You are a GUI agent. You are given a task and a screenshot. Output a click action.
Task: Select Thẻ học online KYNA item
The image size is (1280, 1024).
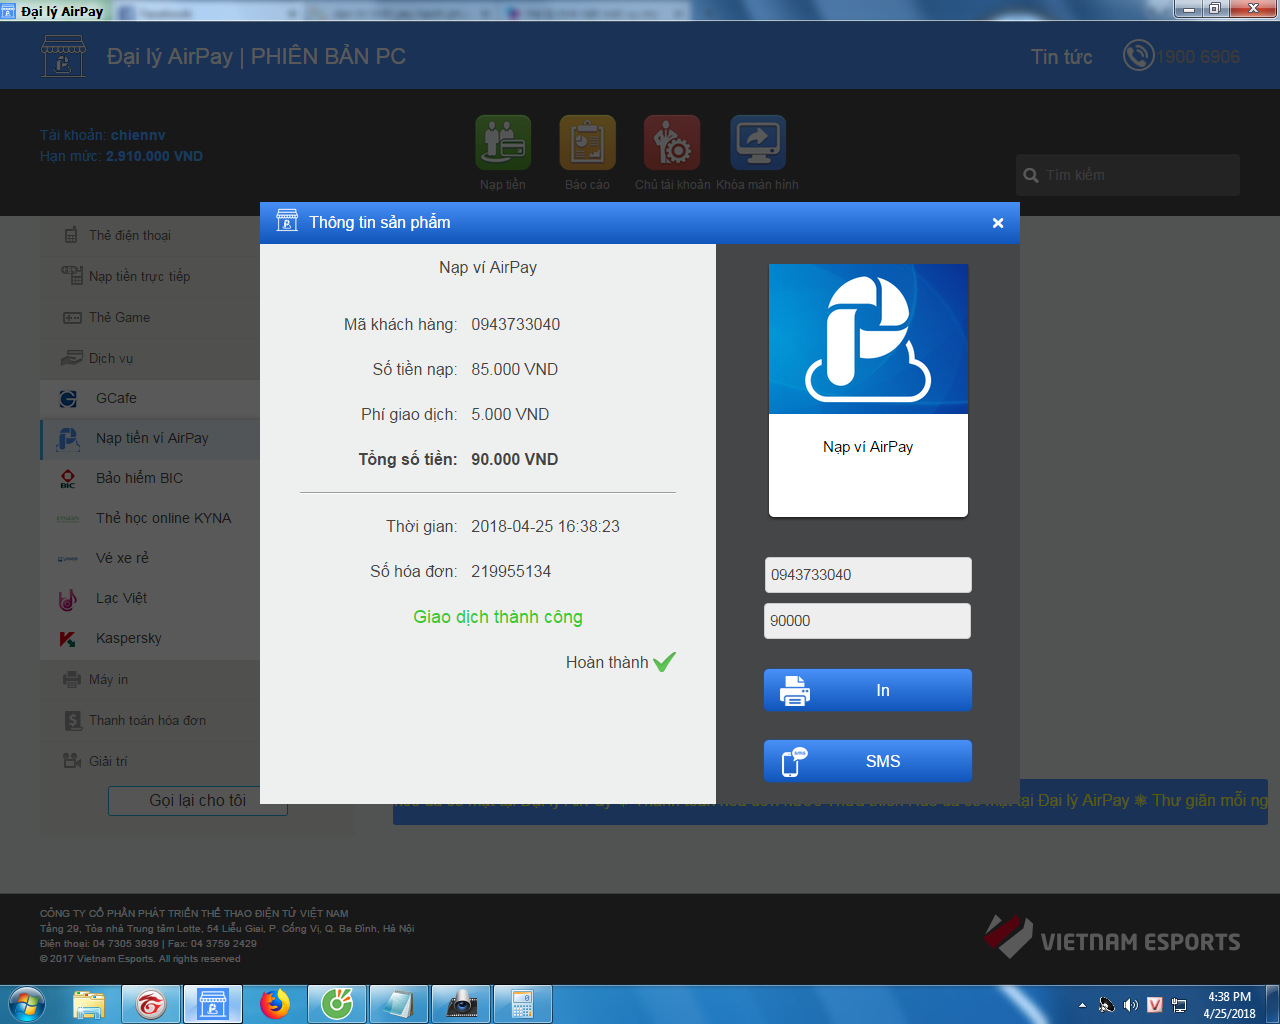(150, 518)
